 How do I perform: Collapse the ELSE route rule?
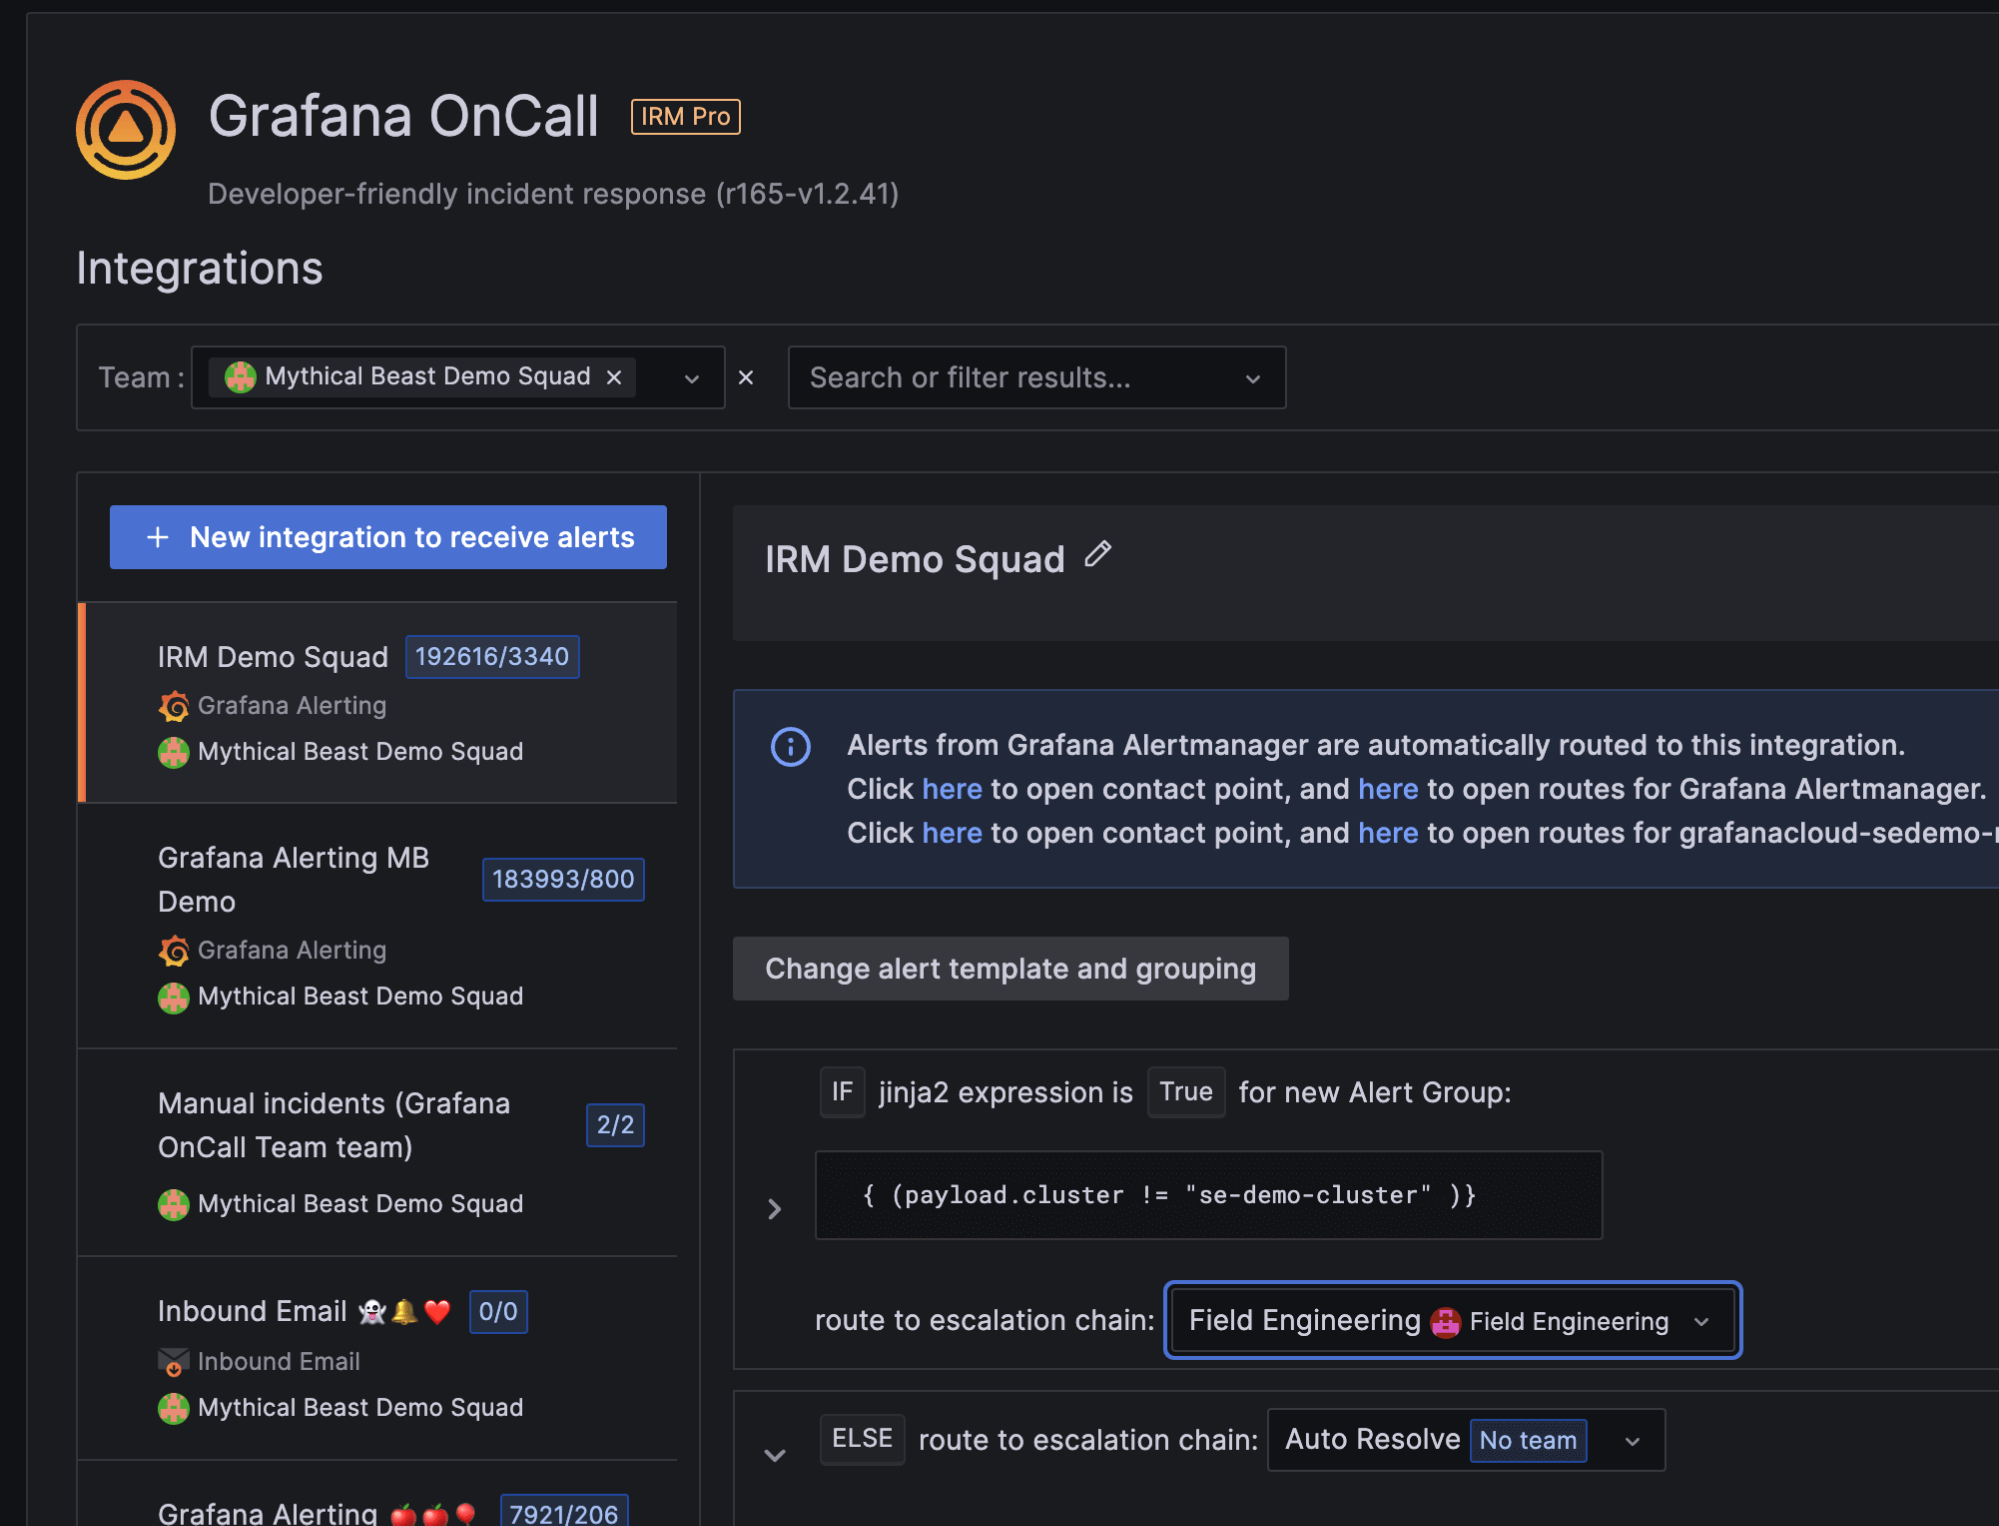point(775,1455)
